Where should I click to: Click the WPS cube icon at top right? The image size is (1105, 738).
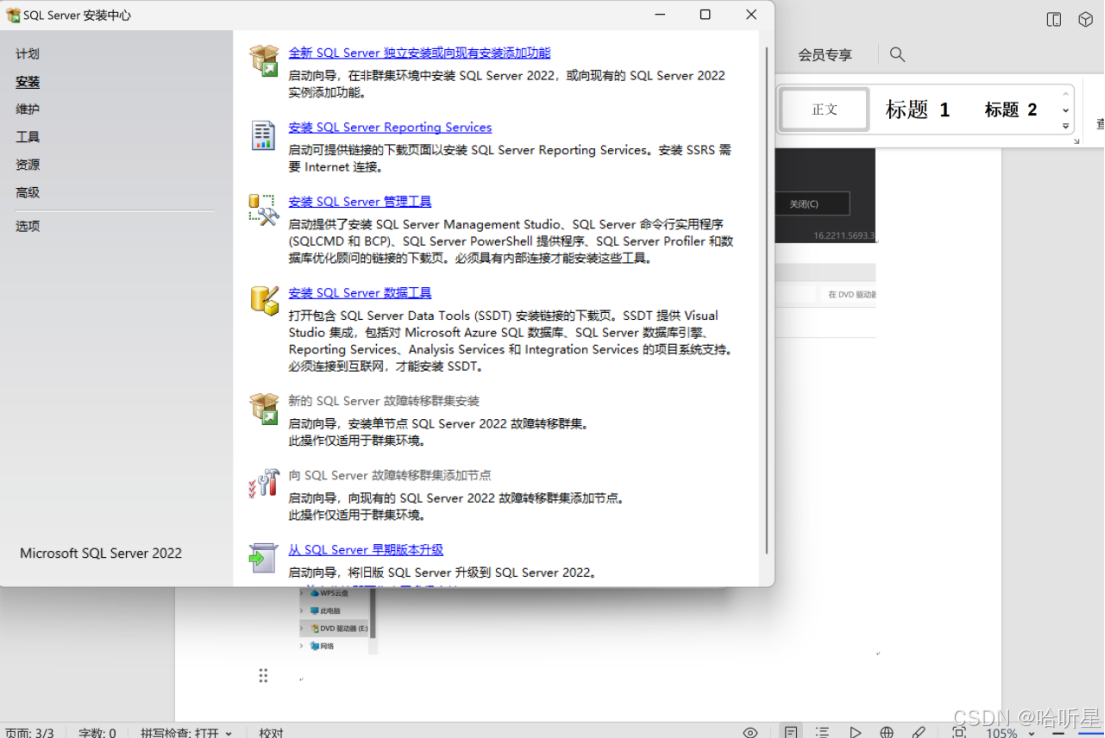tap(1085, 20)
